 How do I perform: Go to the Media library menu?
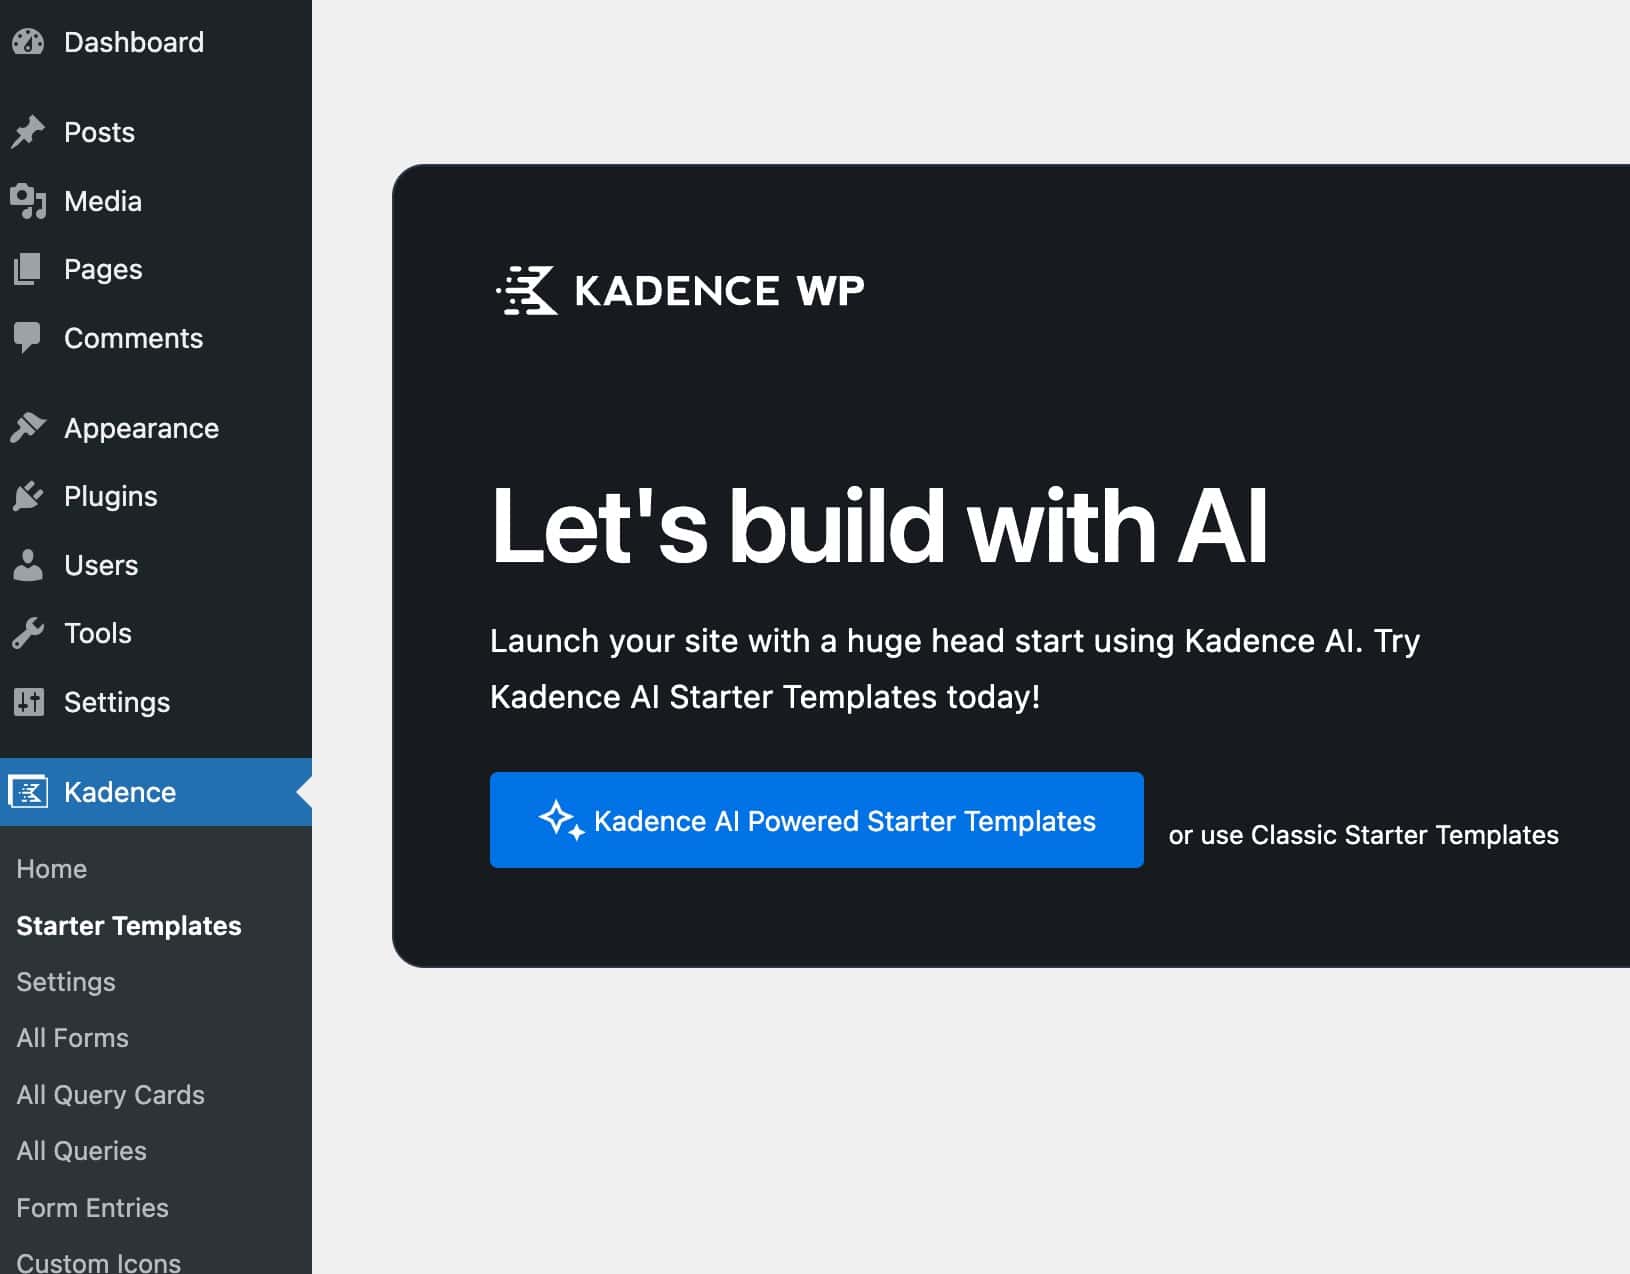pos(156,201)
